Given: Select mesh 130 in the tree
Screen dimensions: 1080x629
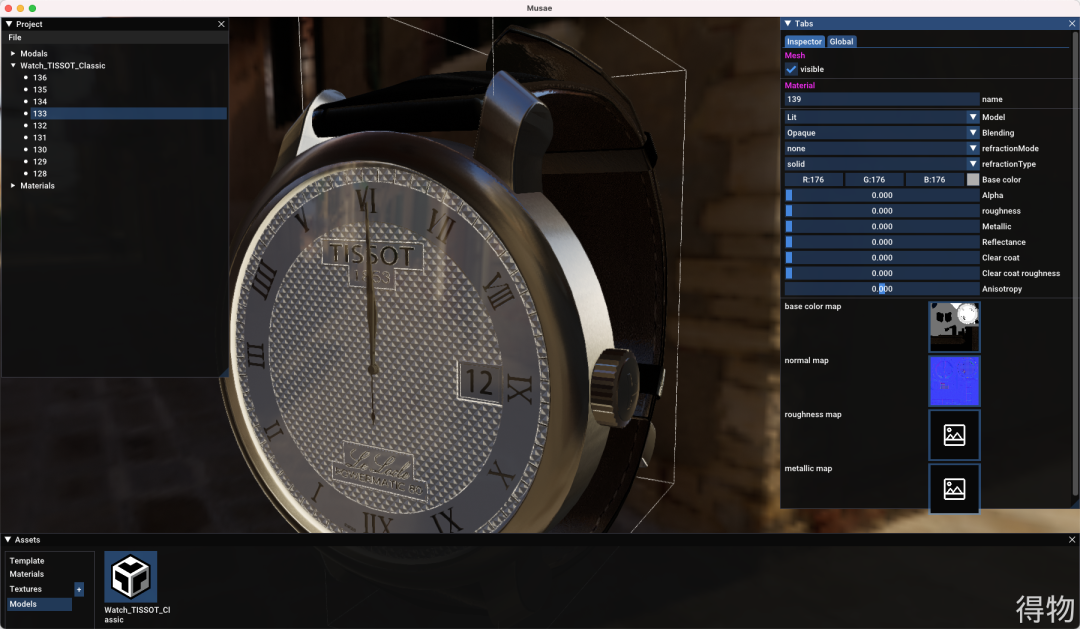Looking at the screenshot, I should pyautogui.click(x=40, y=149).
